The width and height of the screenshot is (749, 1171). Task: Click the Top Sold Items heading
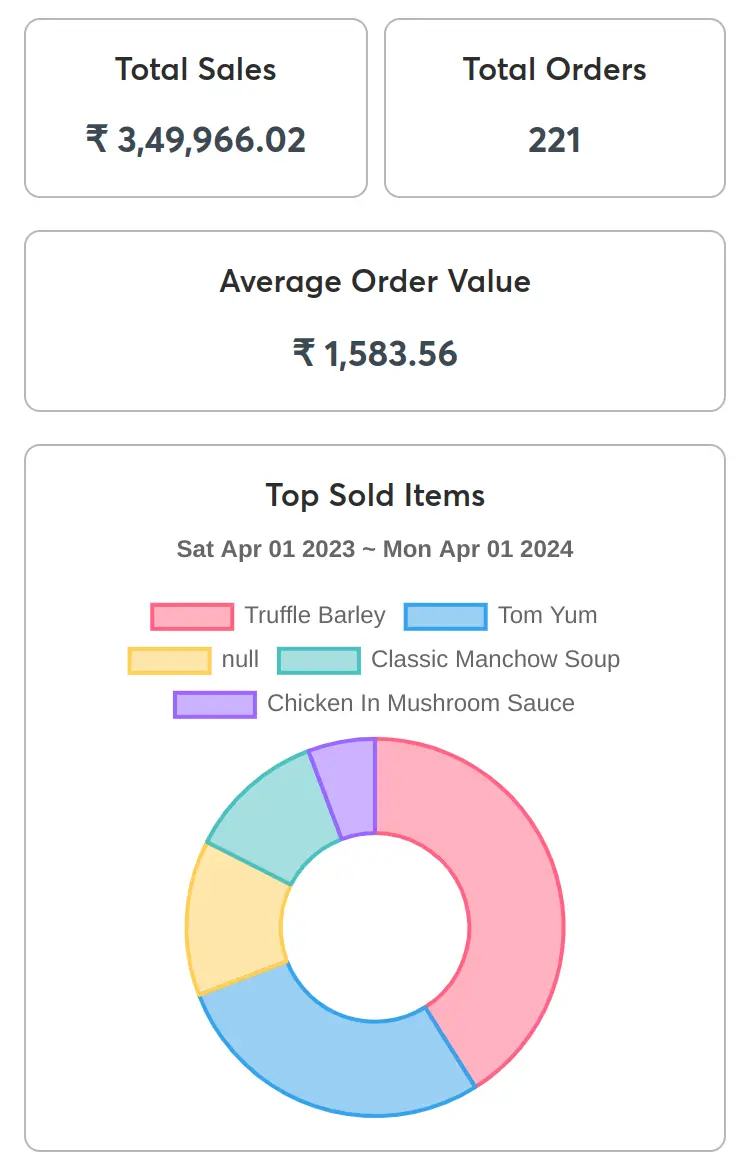(x=374, y=495)
